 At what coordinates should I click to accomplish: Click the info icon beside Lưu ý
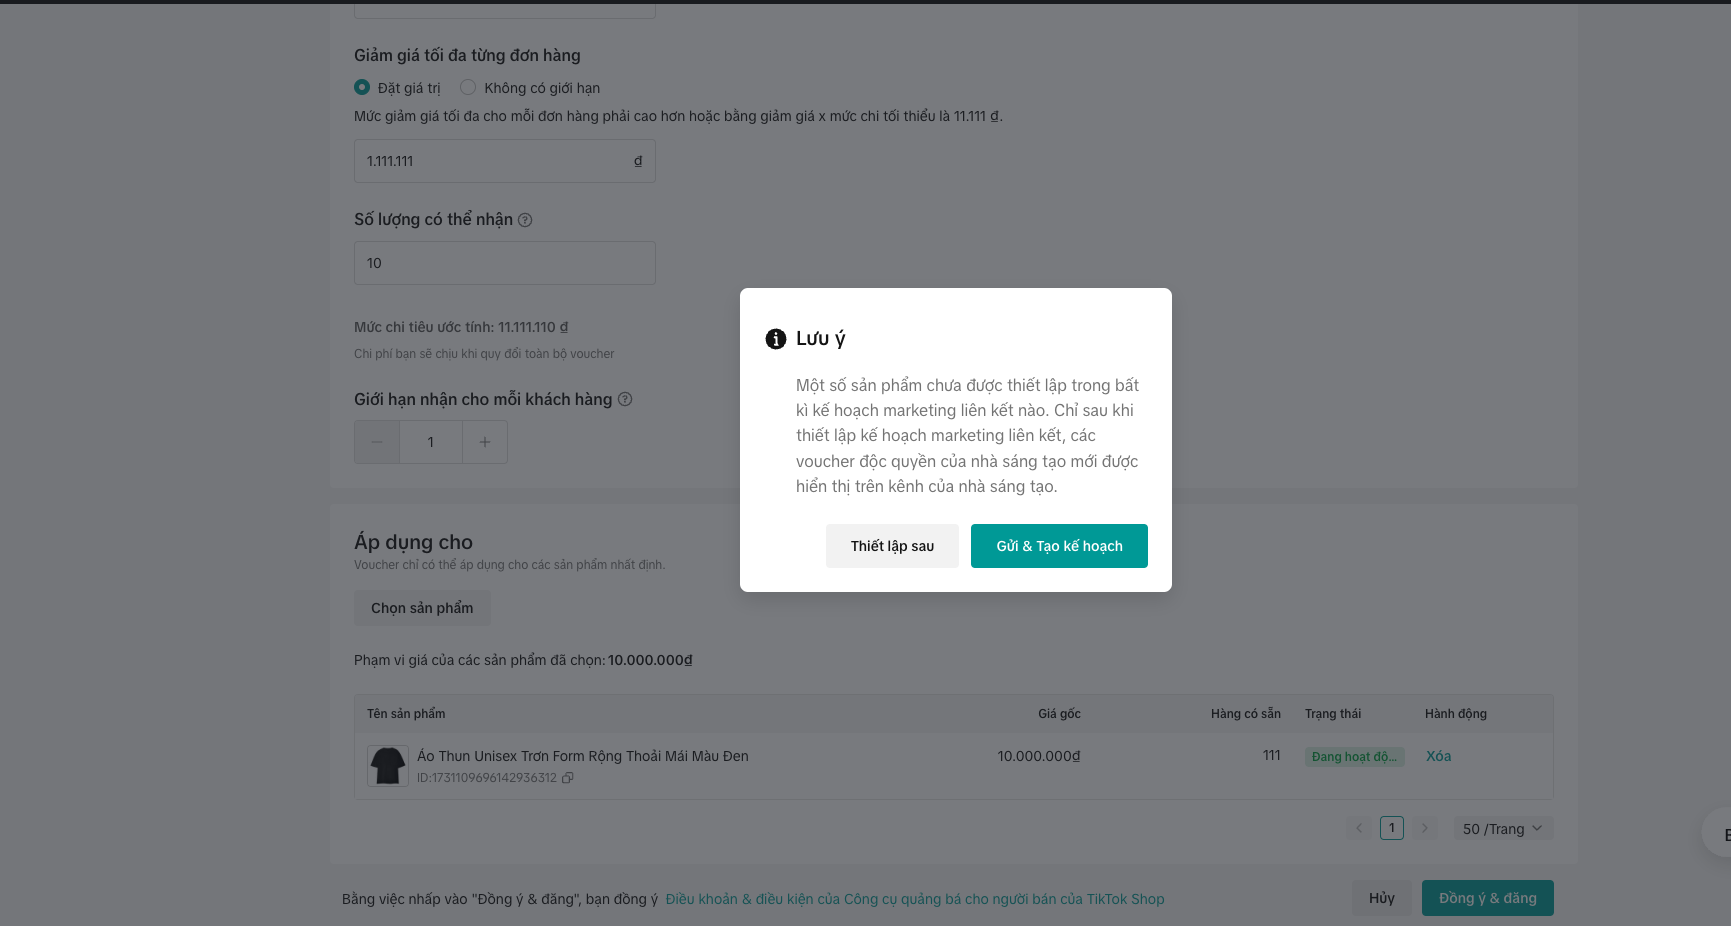775,339
